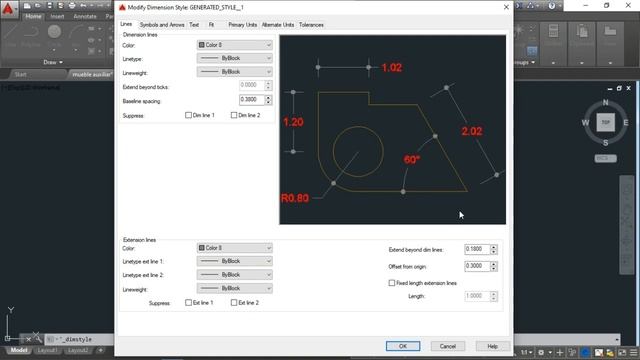This screenshot has height=360, width=640.
Task: Open the Annotate ribbon tab
Action: (85, 16)
